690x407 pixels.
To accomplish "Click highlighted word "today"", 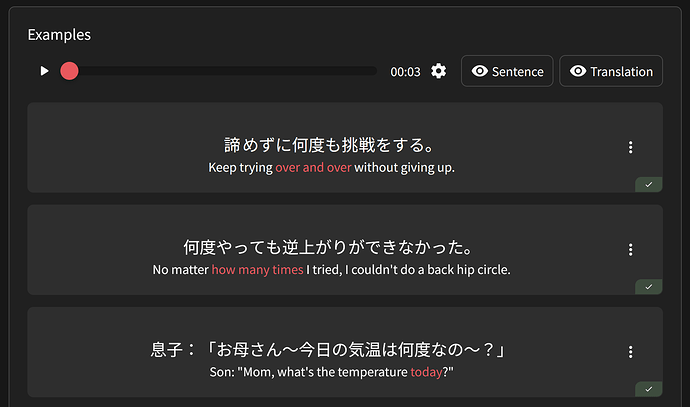I will click(x=427, y=372).
